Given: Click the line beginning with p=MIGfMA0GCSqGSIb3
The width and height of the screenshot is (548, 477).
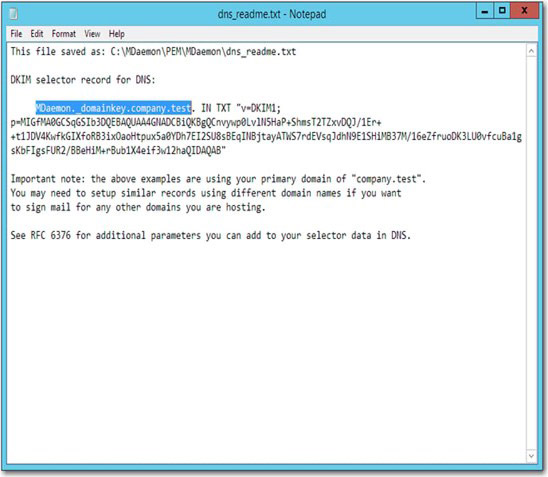Looking at the screenshot, I should coord(196,122).
